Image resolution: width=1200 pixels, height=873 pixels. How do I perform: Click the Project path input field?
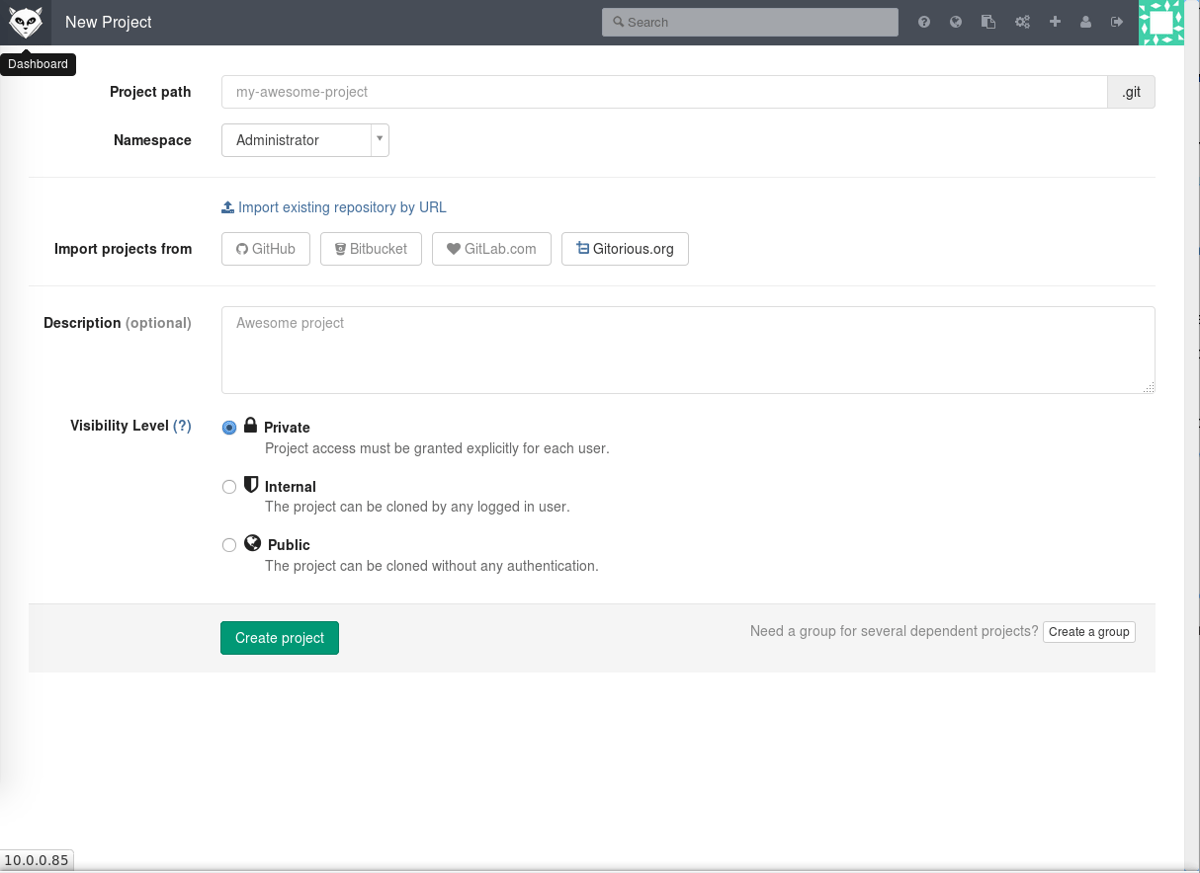point(660,91)
